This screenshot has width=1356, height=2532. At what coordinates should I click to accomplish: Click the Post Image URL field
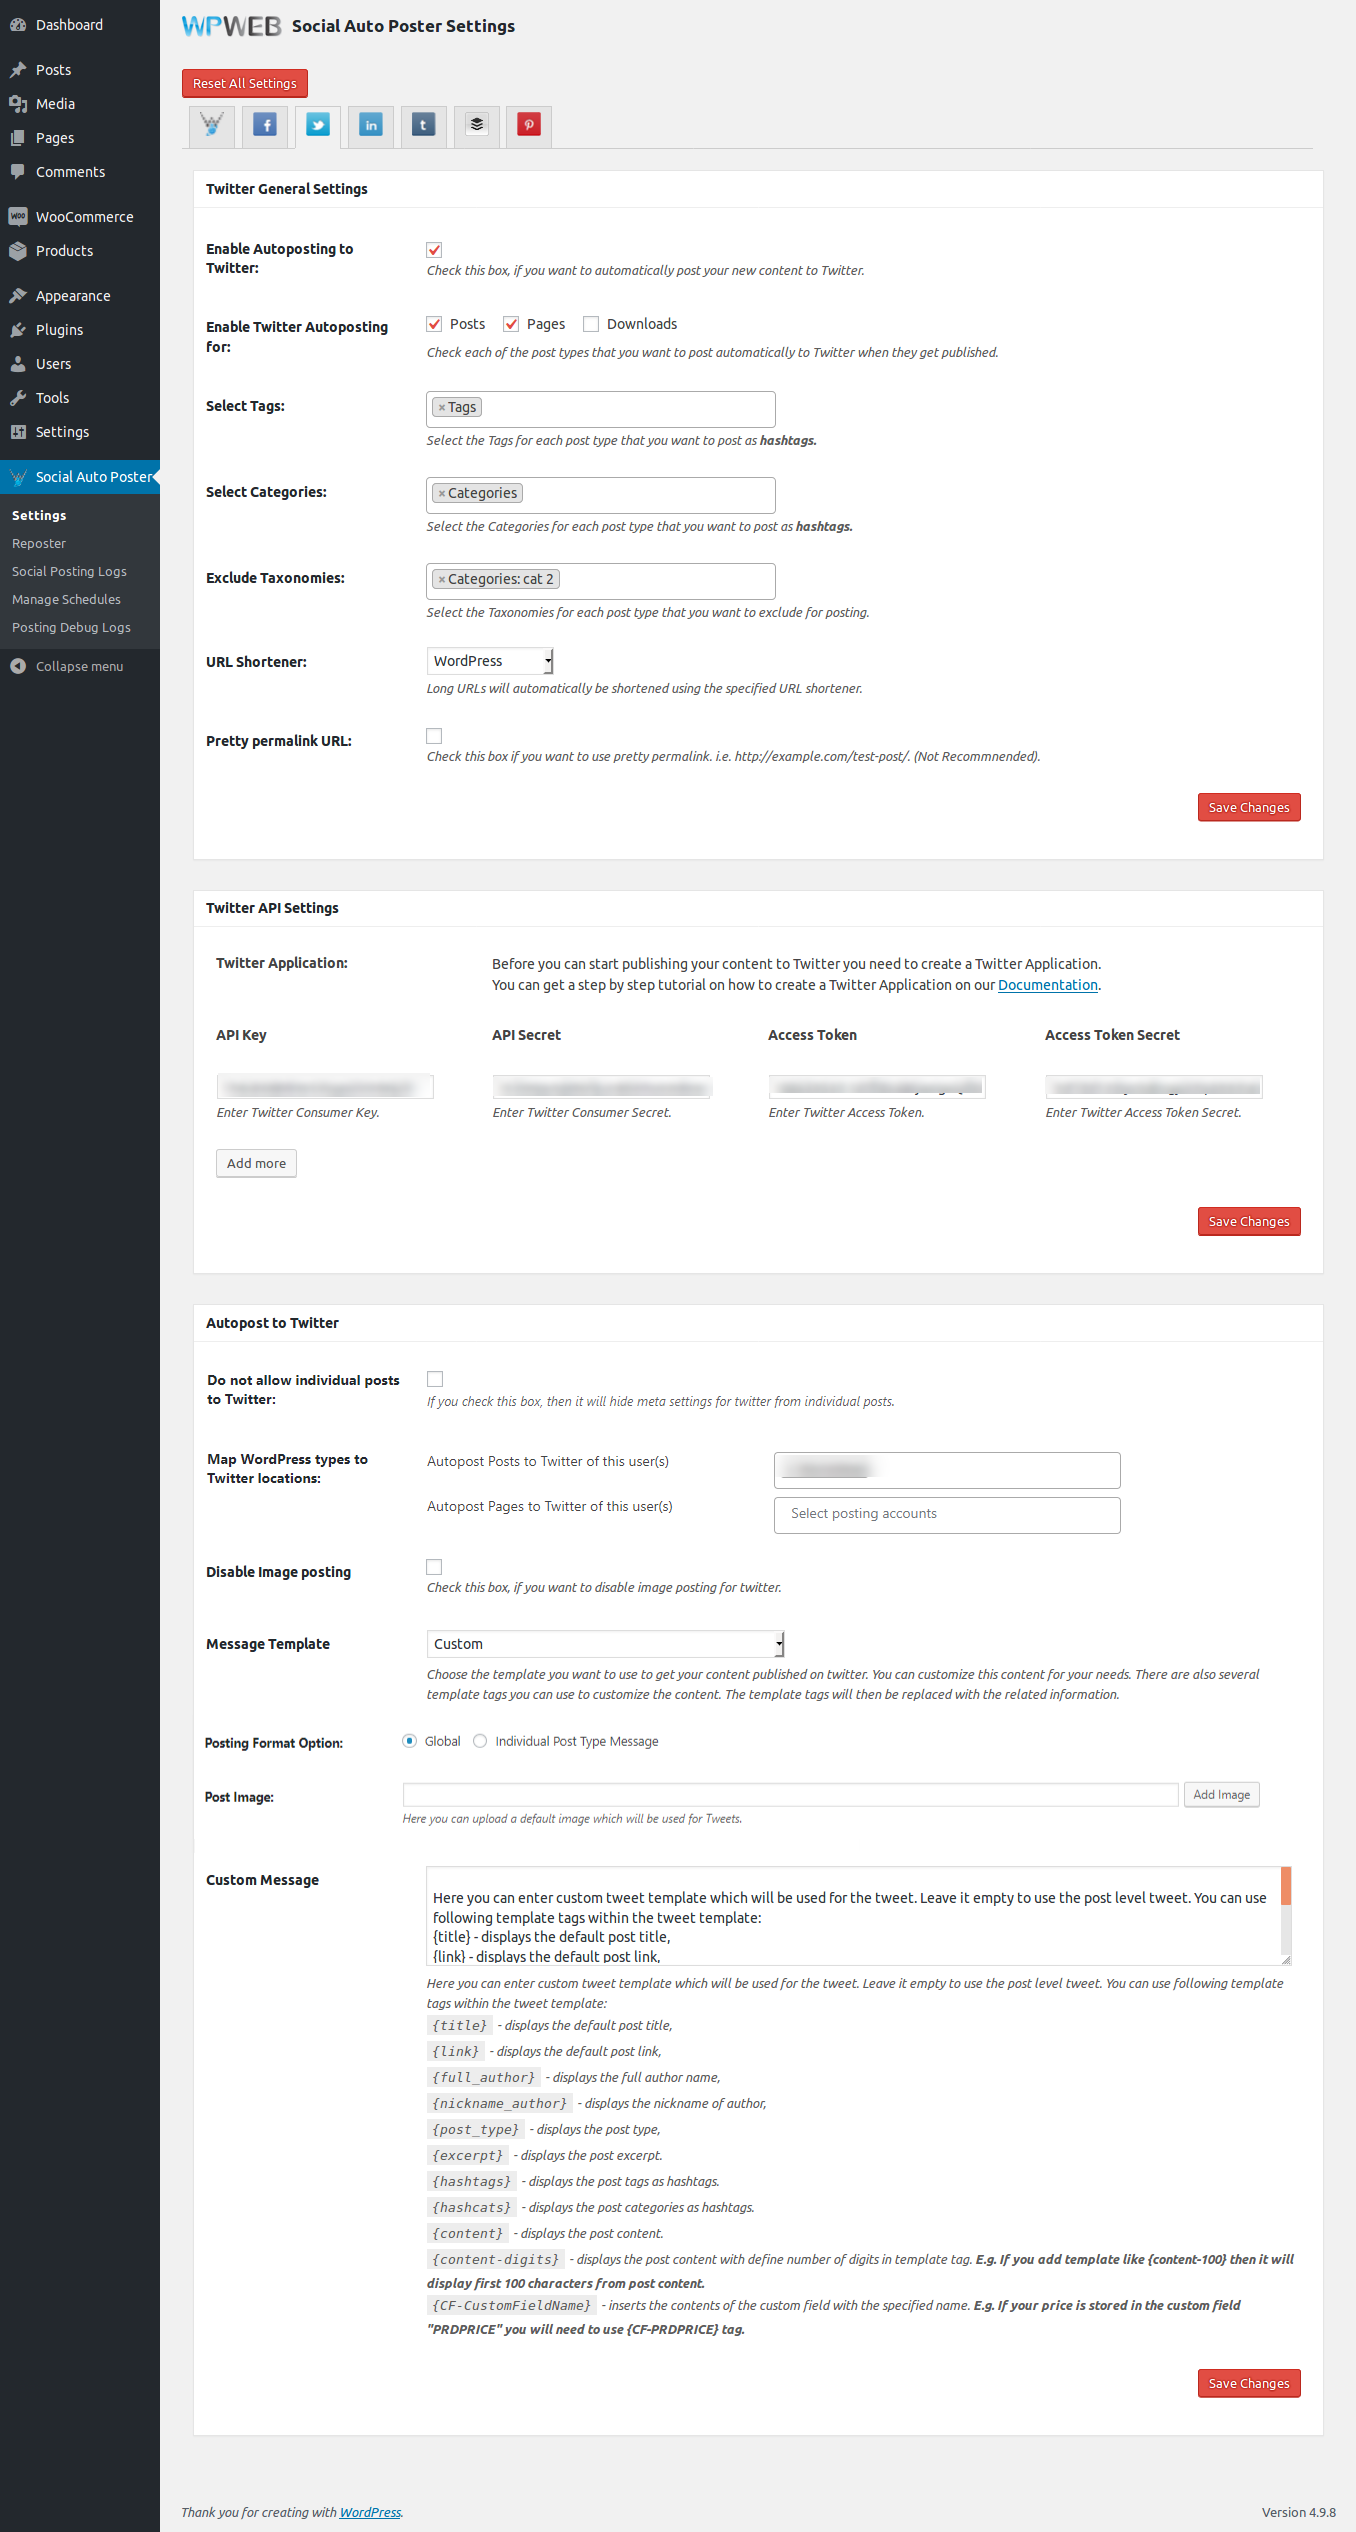790,1795
